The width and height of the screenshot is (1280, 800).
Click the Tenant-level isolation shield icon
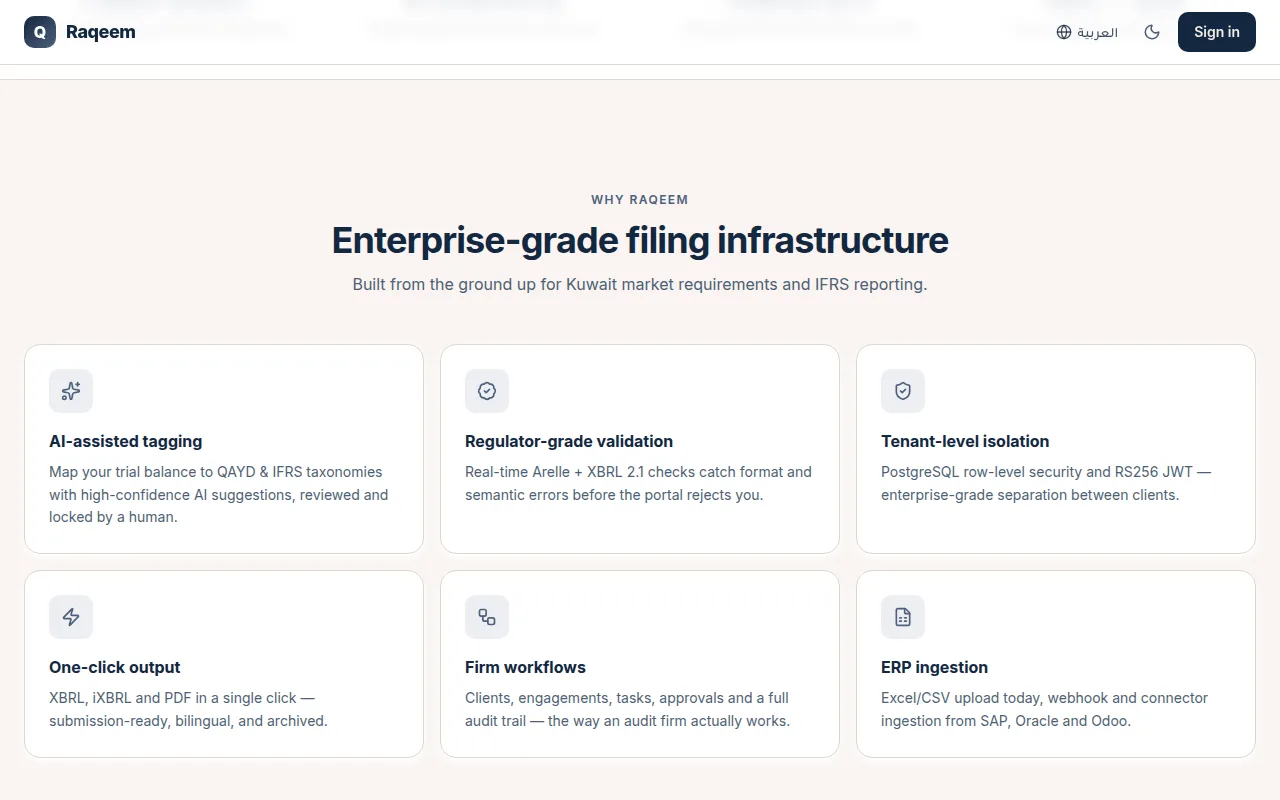pos(903,391)
